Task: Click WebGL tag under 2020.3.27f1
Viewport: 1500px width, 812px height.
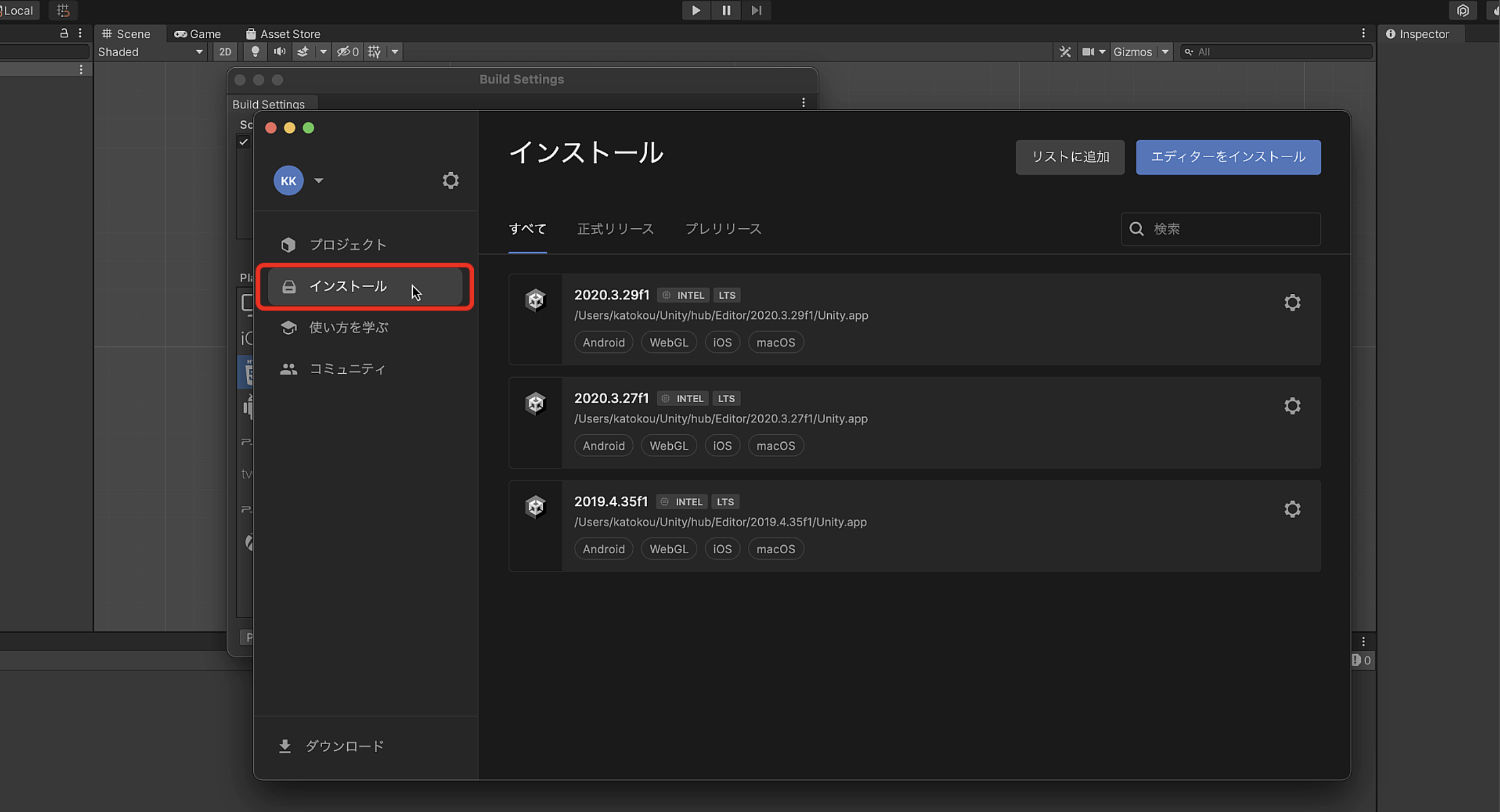Action: pyautogui.click(x=668, y=446)
